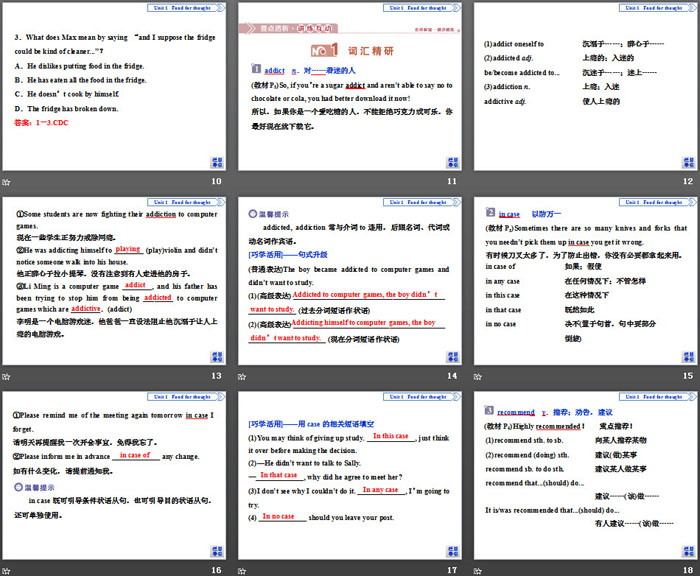The image size is (700, 576).
Task: Click the slide number 13 label
Action: pos(216,375)
